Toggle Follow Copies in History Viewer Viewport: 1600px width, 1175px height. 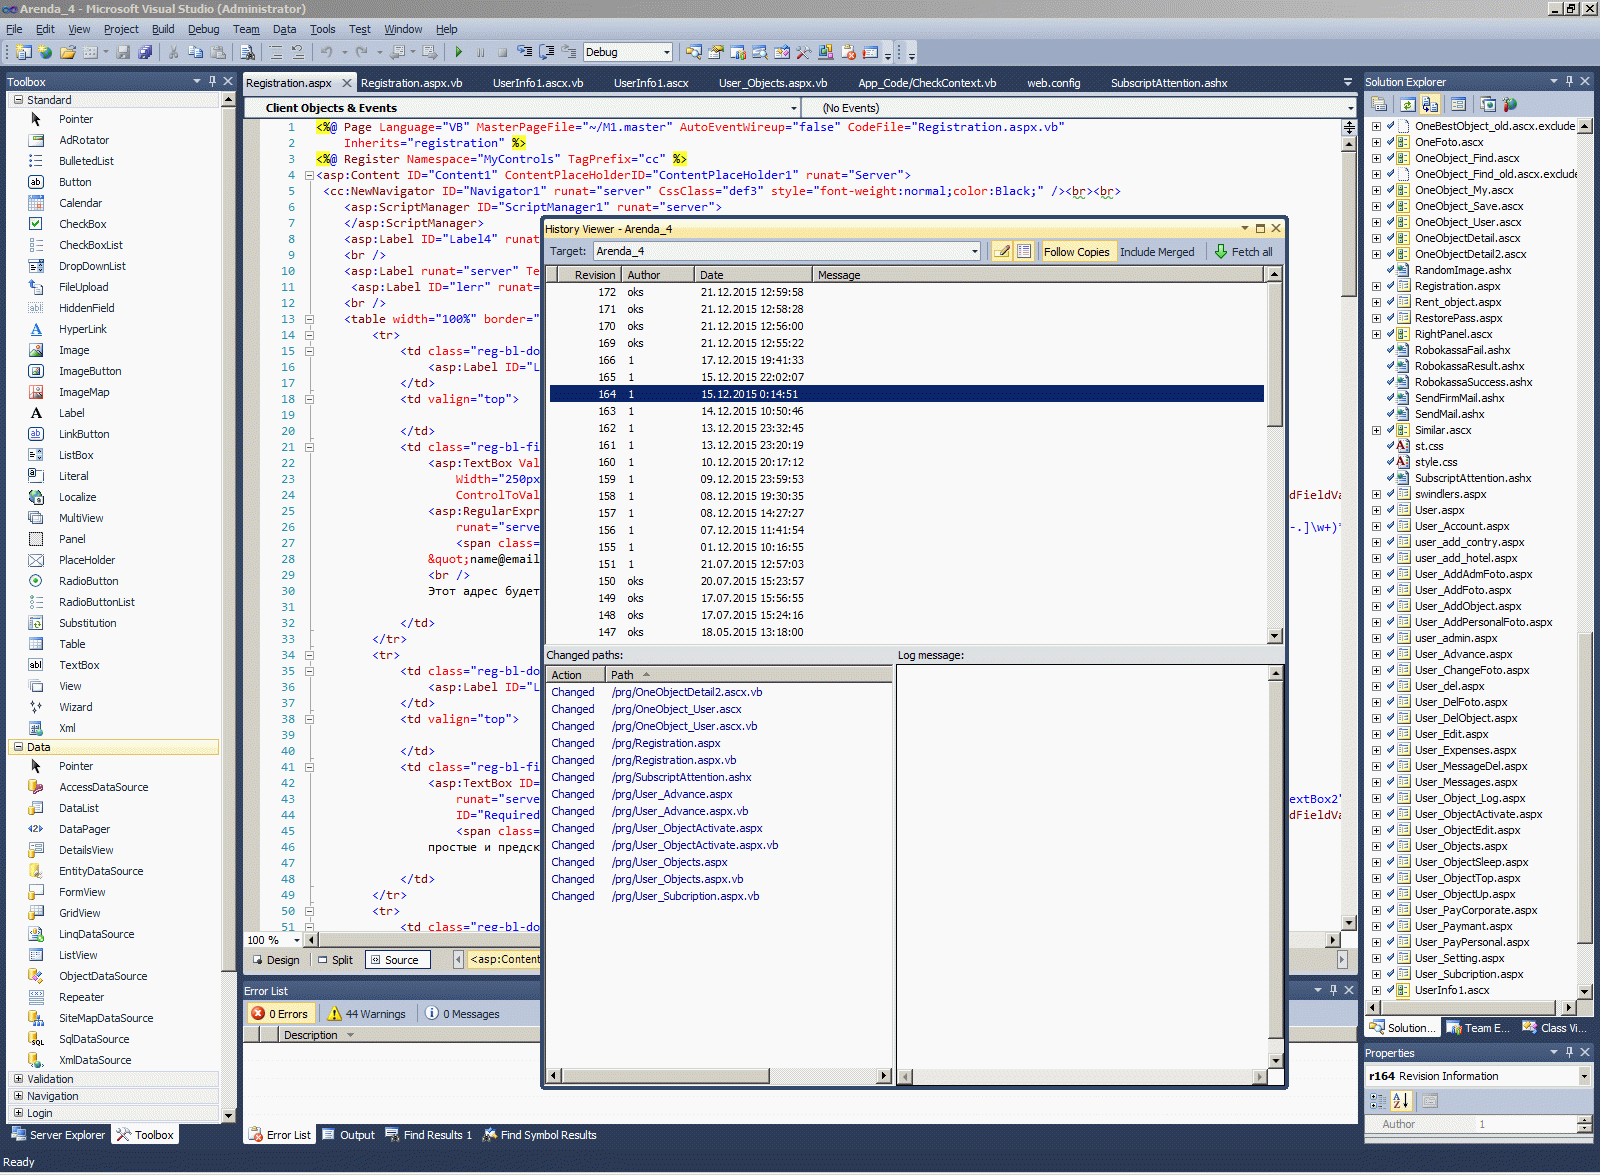click(x=1076, y=252)
